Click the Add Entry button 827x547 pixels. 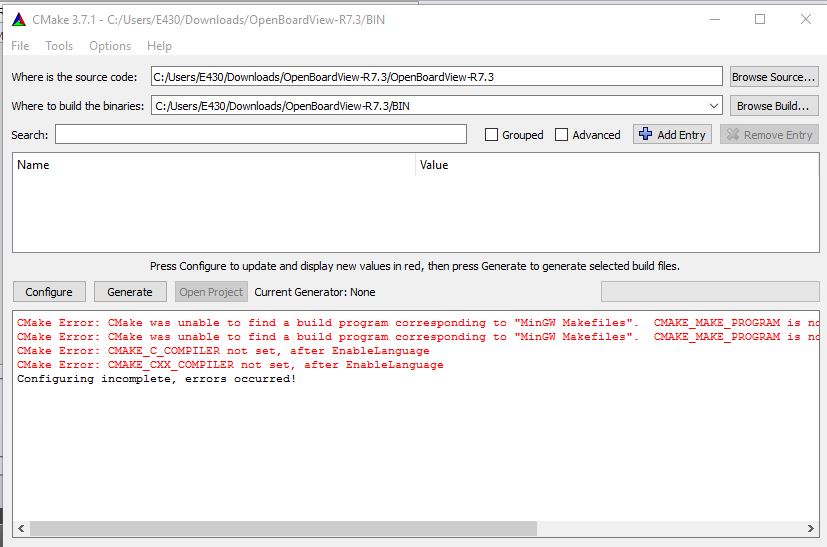(x=672, y=135)
